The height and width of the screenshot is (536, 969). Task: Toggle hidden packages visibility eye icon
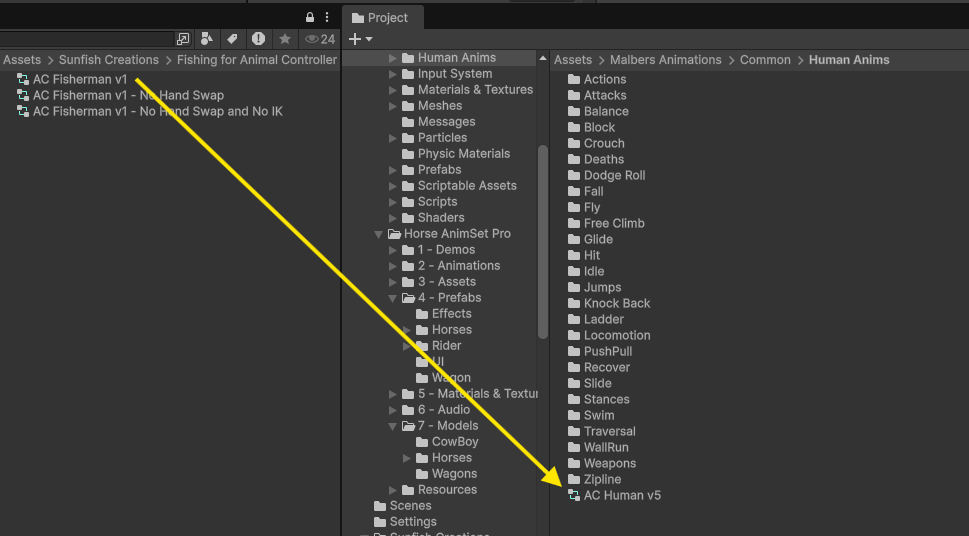(320, 39)
